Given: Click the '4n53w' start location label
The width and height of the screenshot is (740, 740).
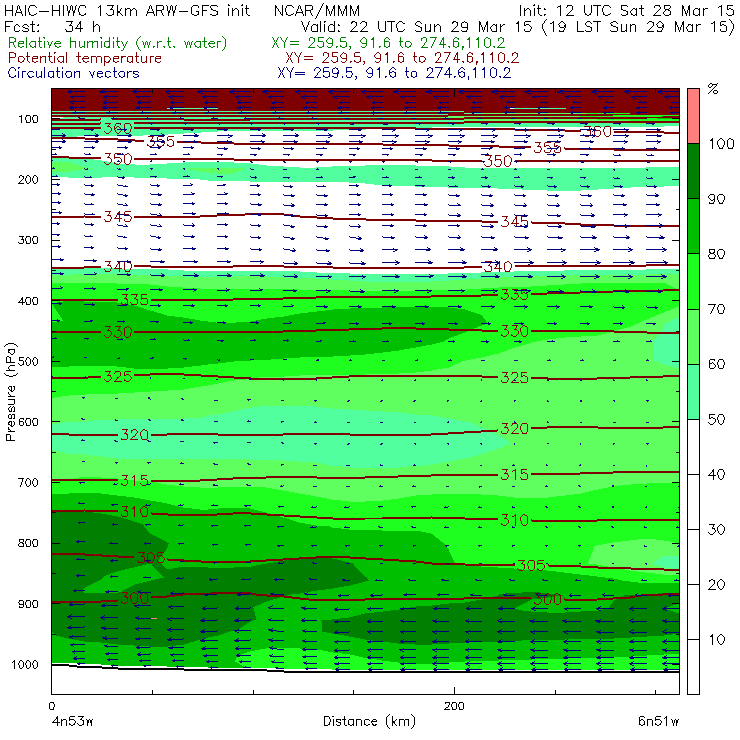Looking at the screenshot, I should coord(73,721).
